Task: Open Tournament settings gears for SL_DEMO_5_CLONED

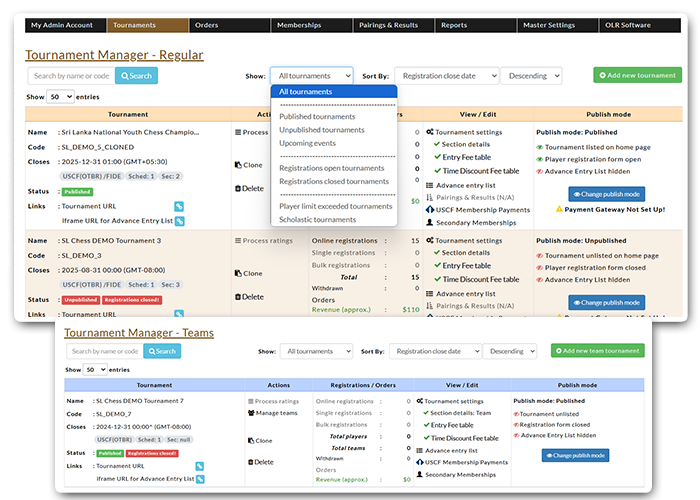Action: coord(464,132)
